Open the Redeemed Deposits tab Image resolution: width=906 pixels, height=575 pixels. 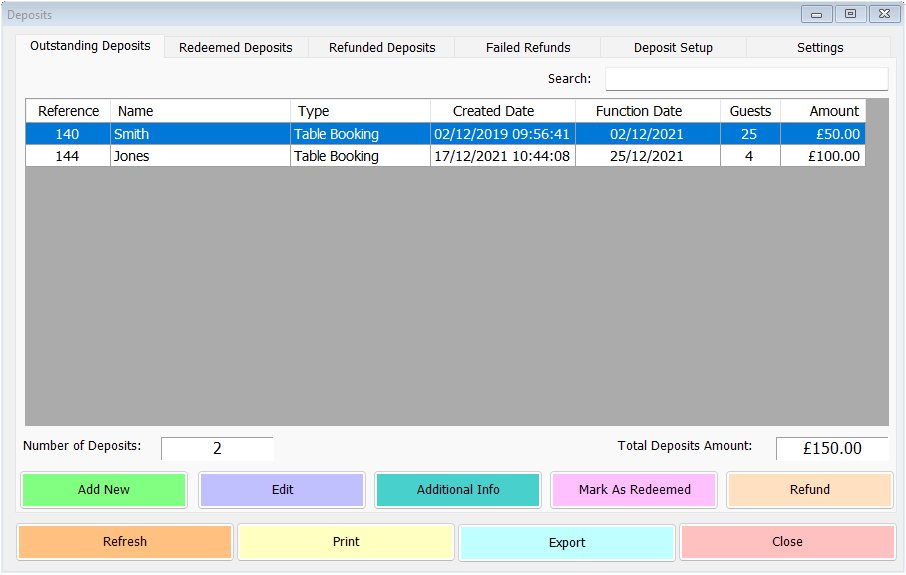236,47
